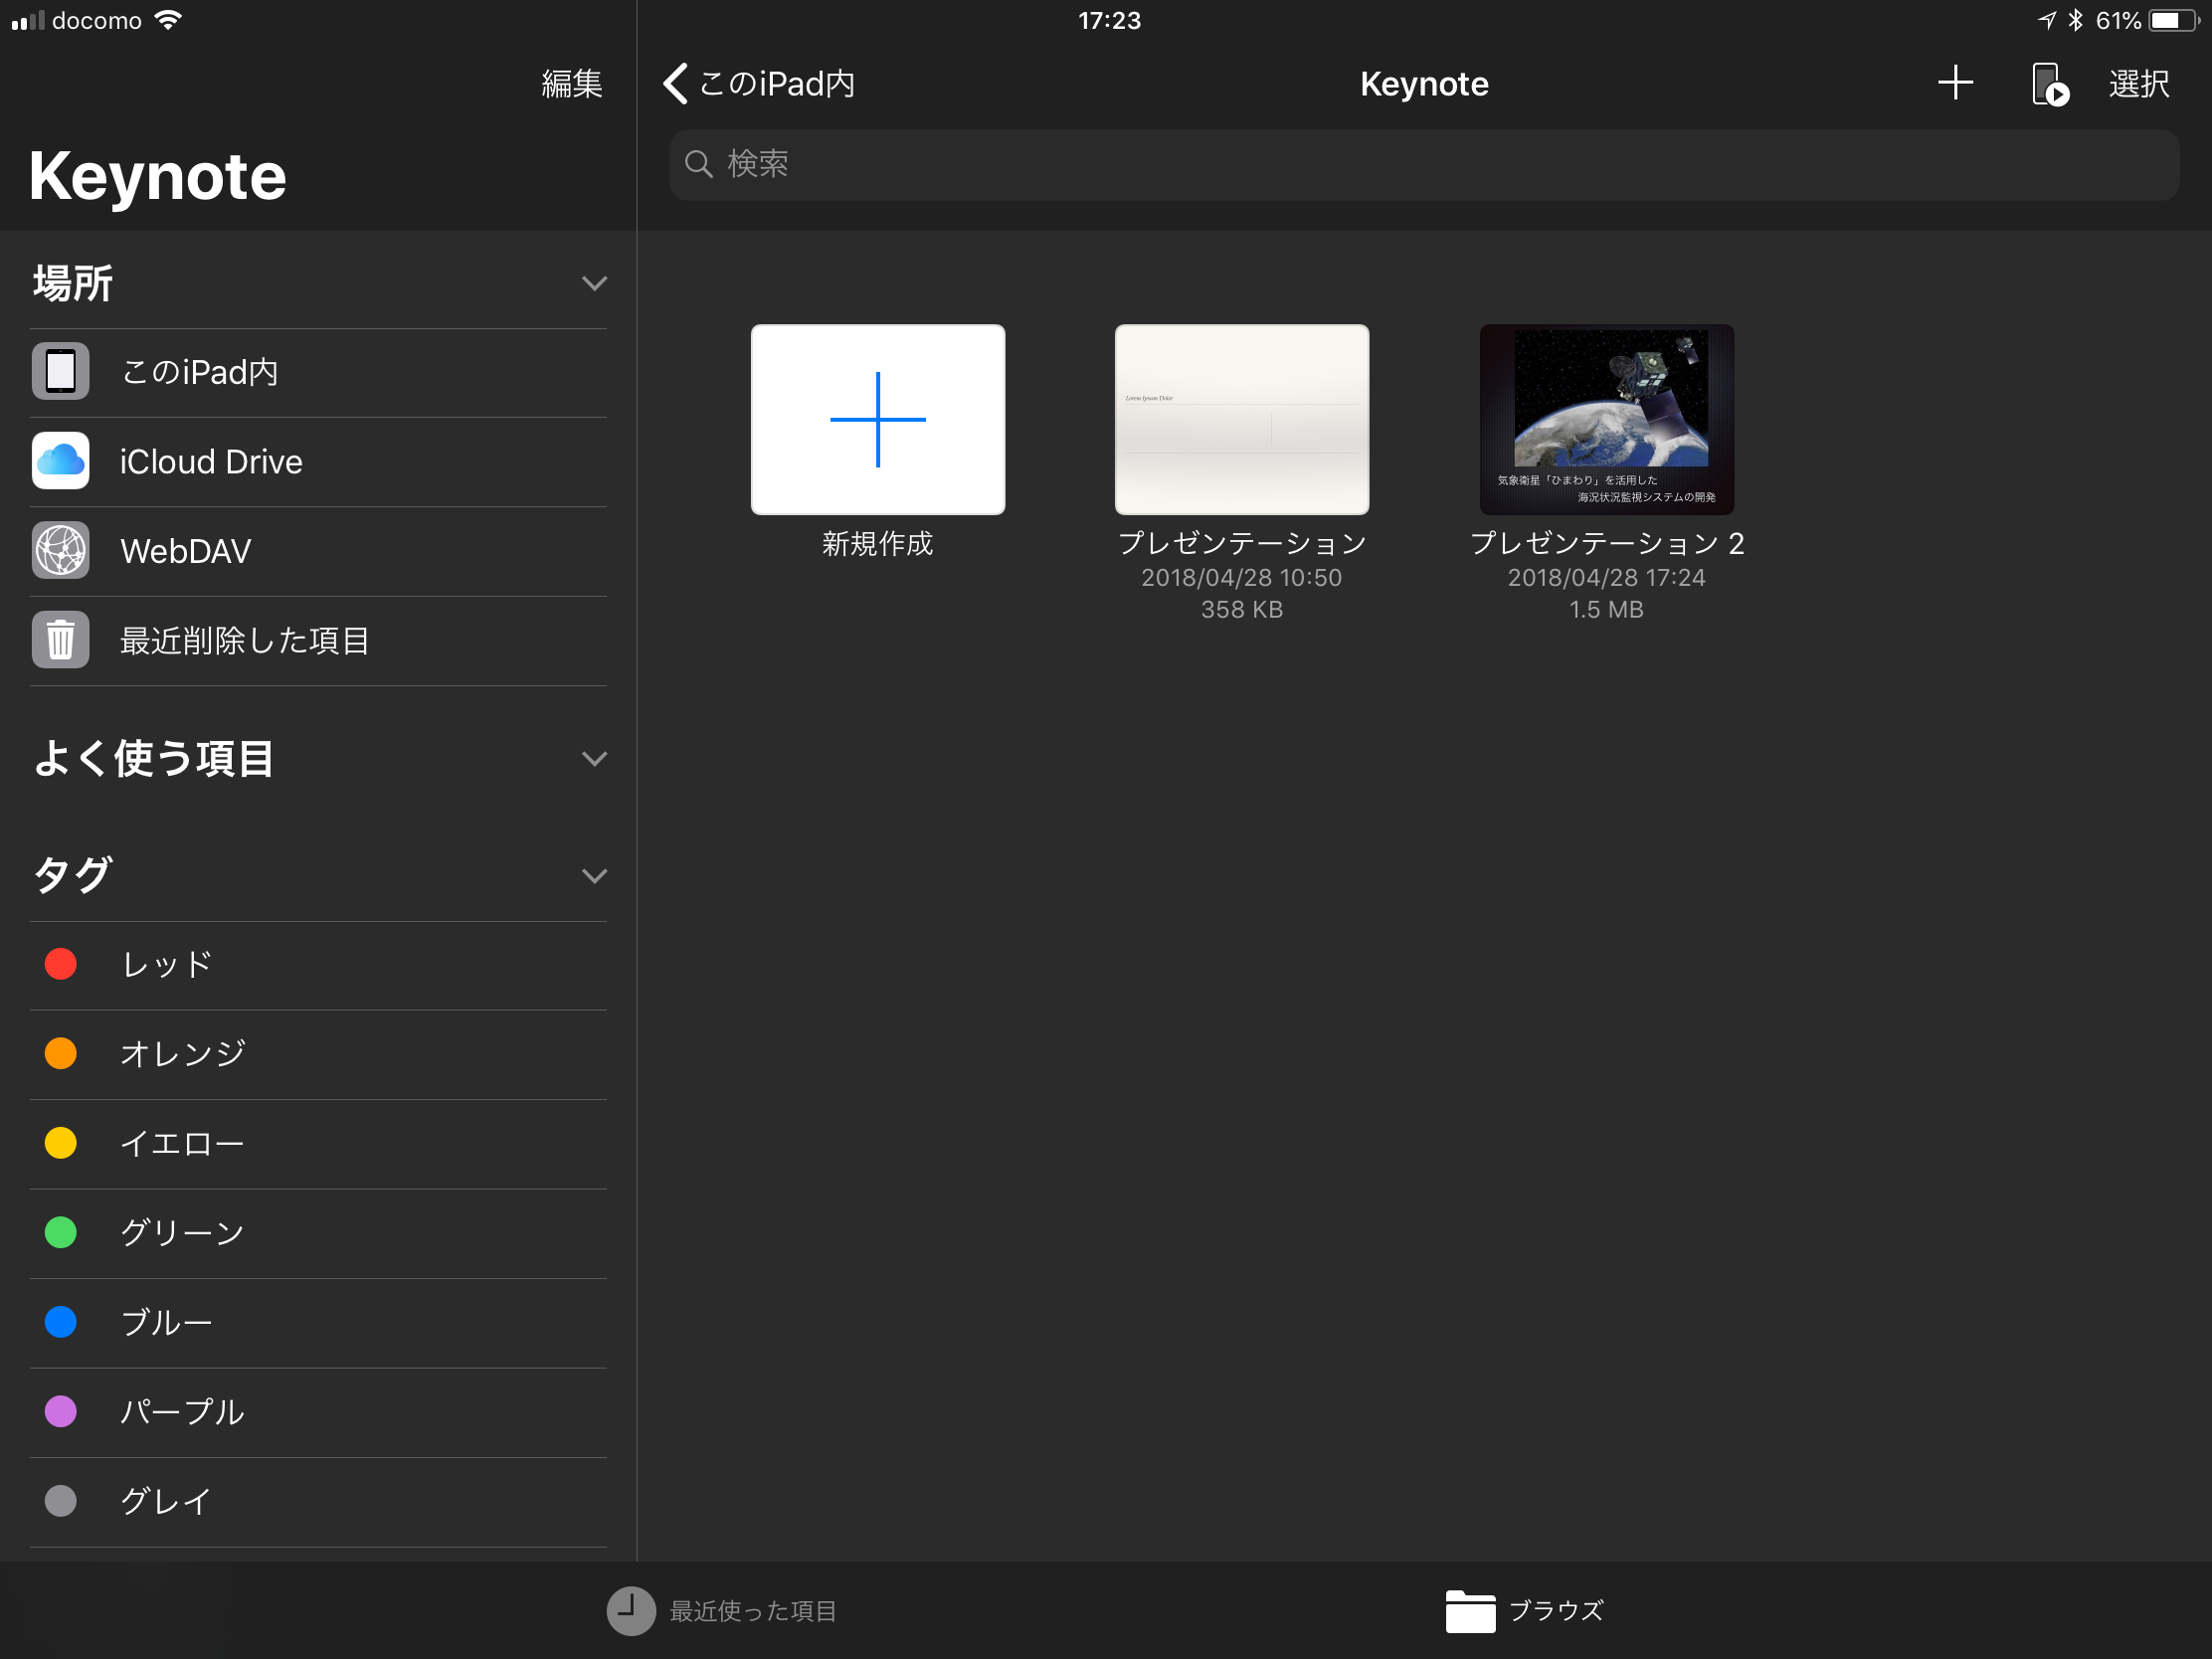Filter by オレンジ tag label
Viewport: 2212px width, 1659px height.
pos(182,1054)
